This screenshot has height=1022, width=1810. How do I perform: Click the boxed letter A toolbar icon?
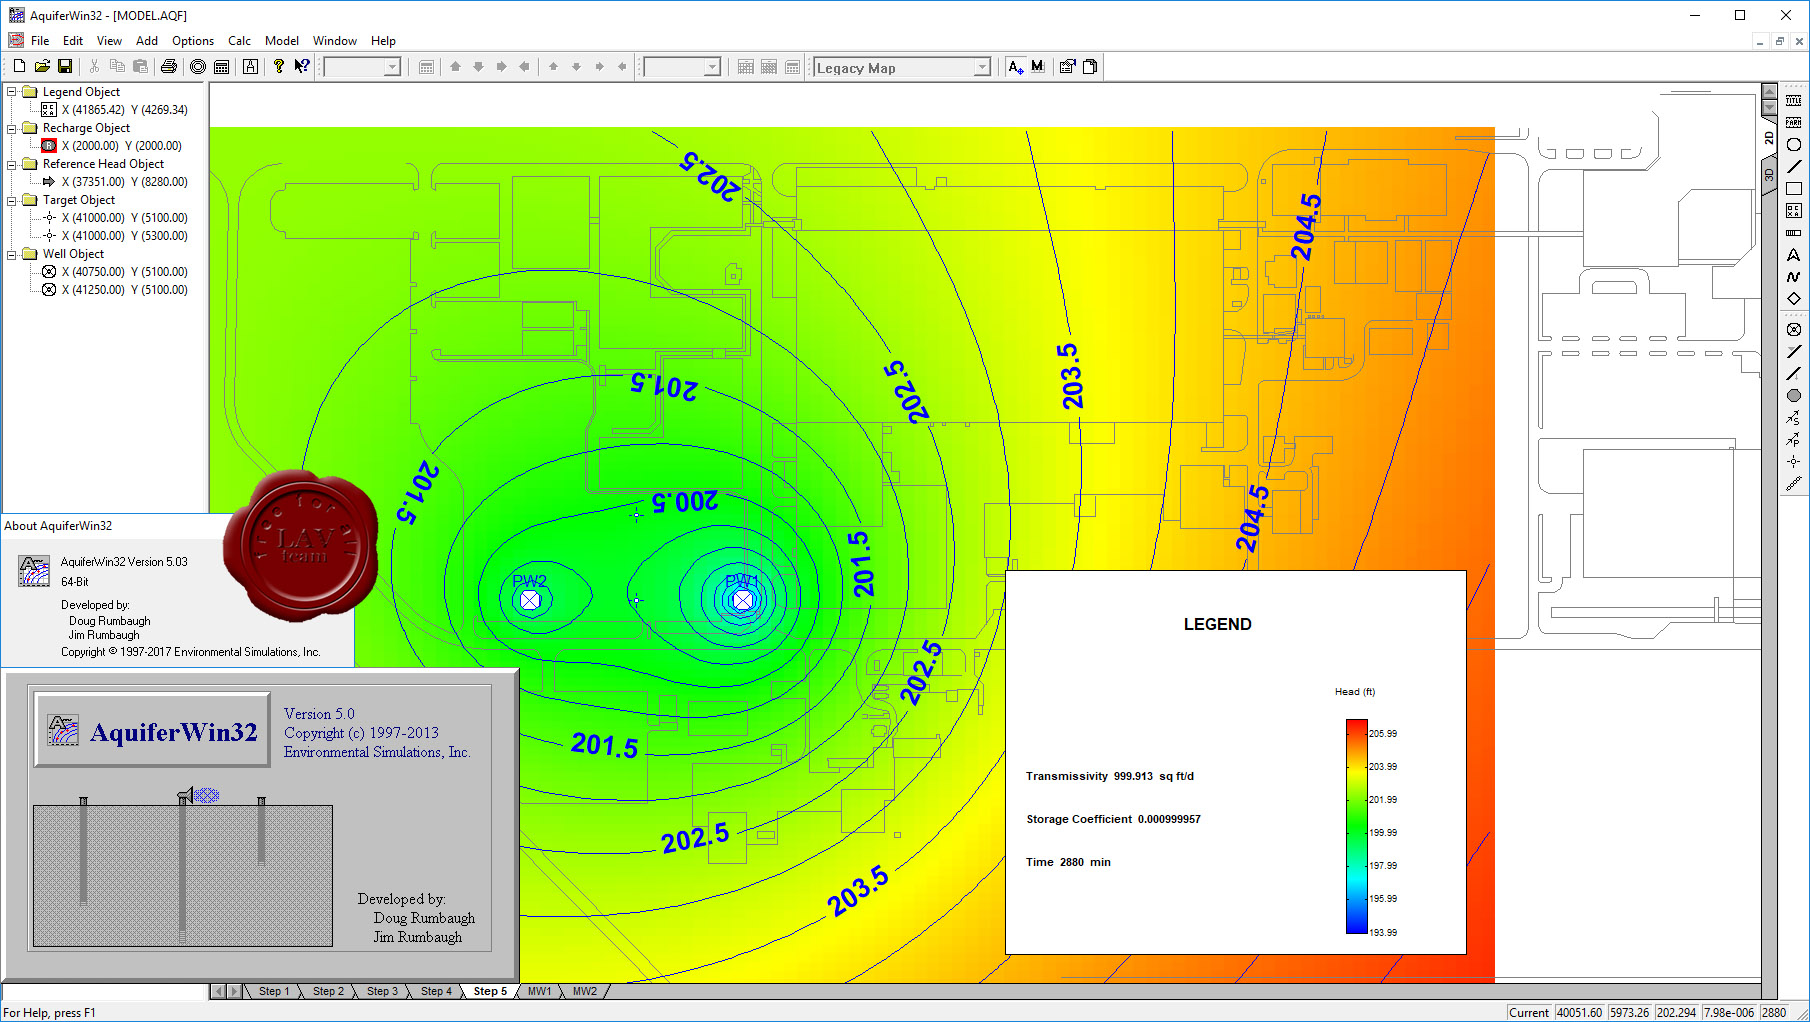[250, 67]
